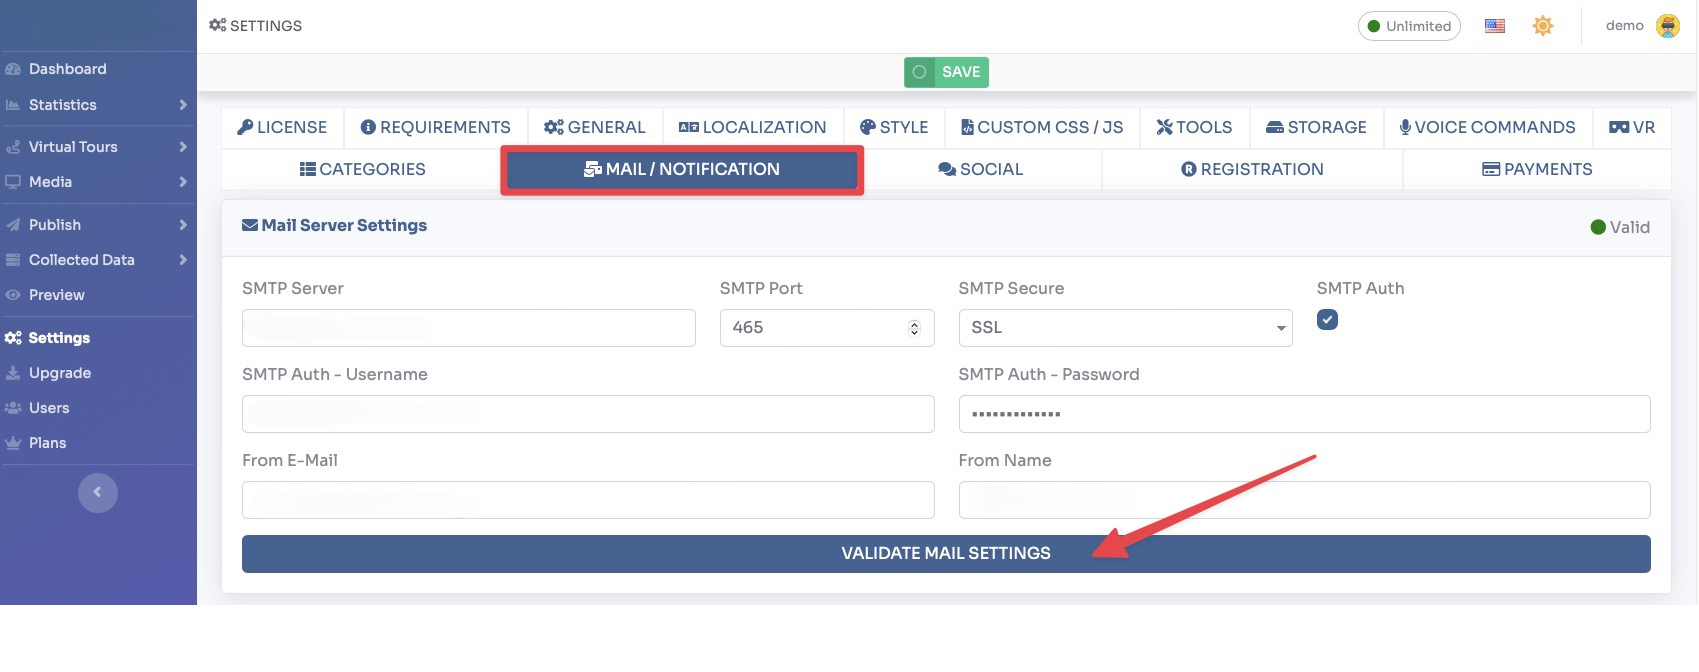This screenshot has height=672, width=1699.
Task: Select the MAIL / NOTIFICATION tab
Action: [x=682, y=170]
